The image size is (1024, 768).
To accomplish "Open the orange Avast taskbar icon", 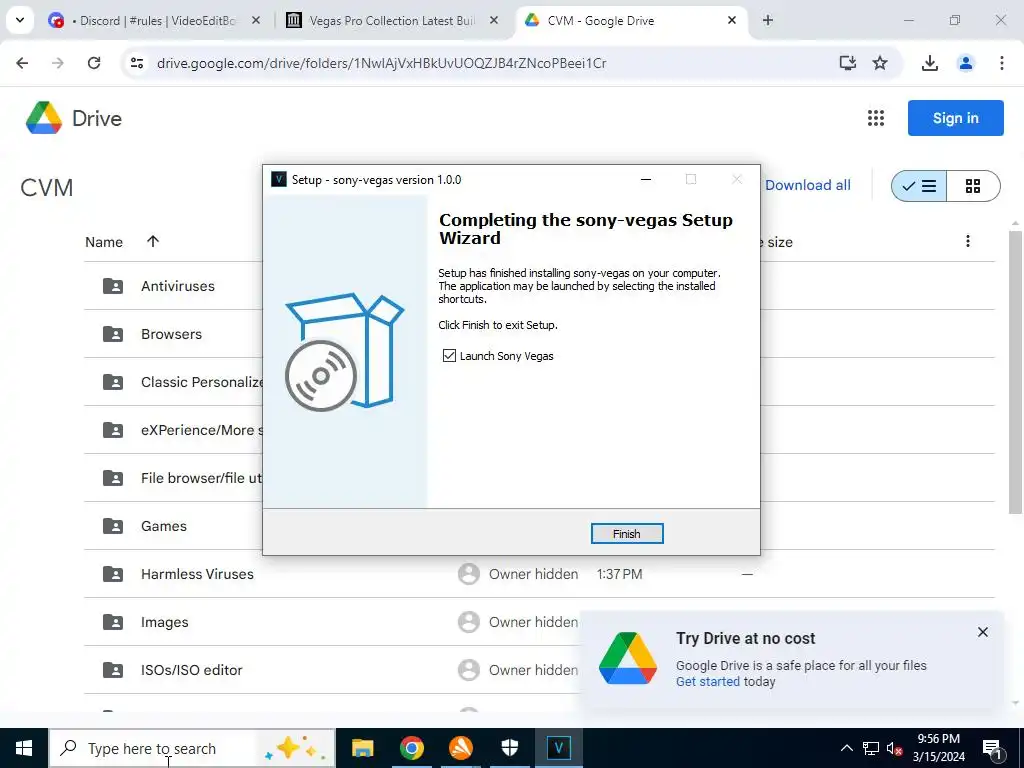I will click(x=461, y=748).
